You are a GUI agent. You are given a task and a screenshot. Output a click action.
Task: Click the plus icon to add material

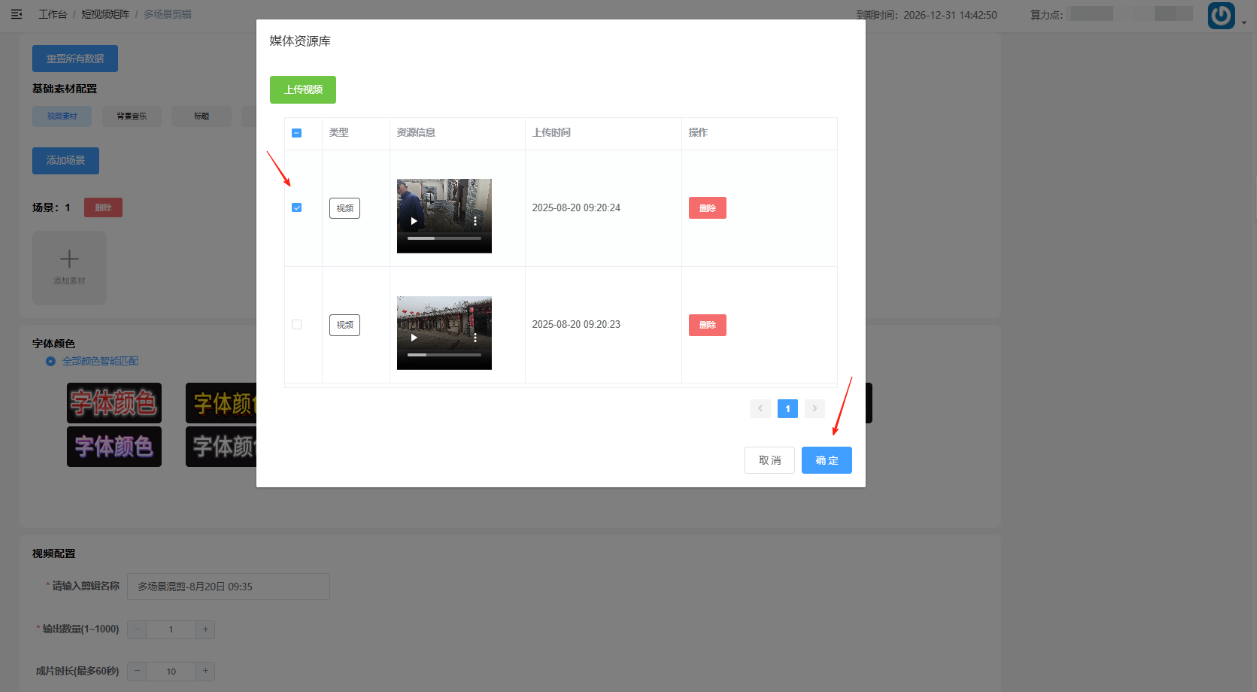click(x=69, y=260)
